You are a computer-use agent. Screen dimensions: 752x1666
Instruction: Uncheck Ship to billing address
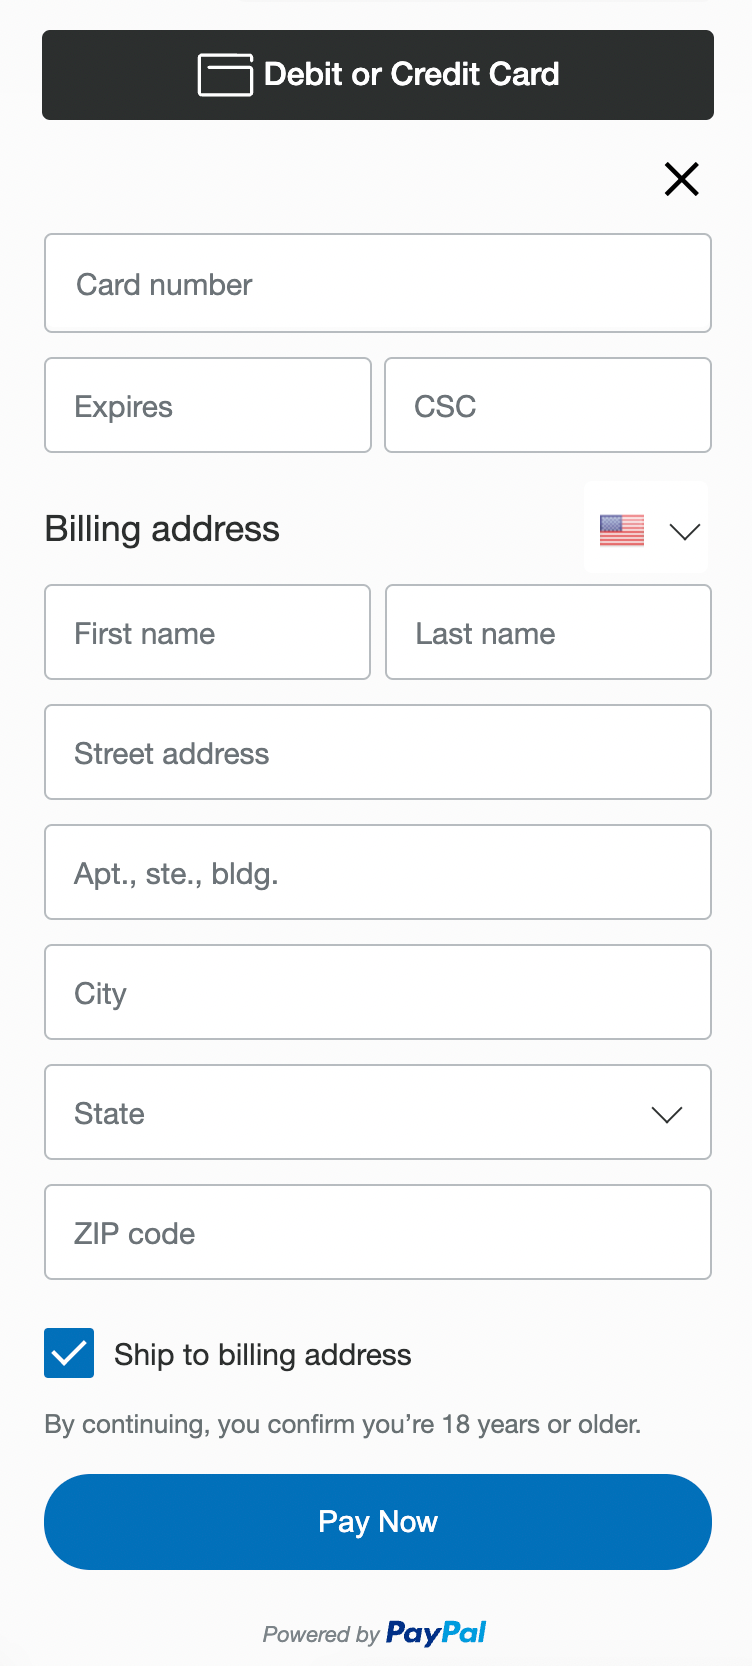click(69, 1353)
